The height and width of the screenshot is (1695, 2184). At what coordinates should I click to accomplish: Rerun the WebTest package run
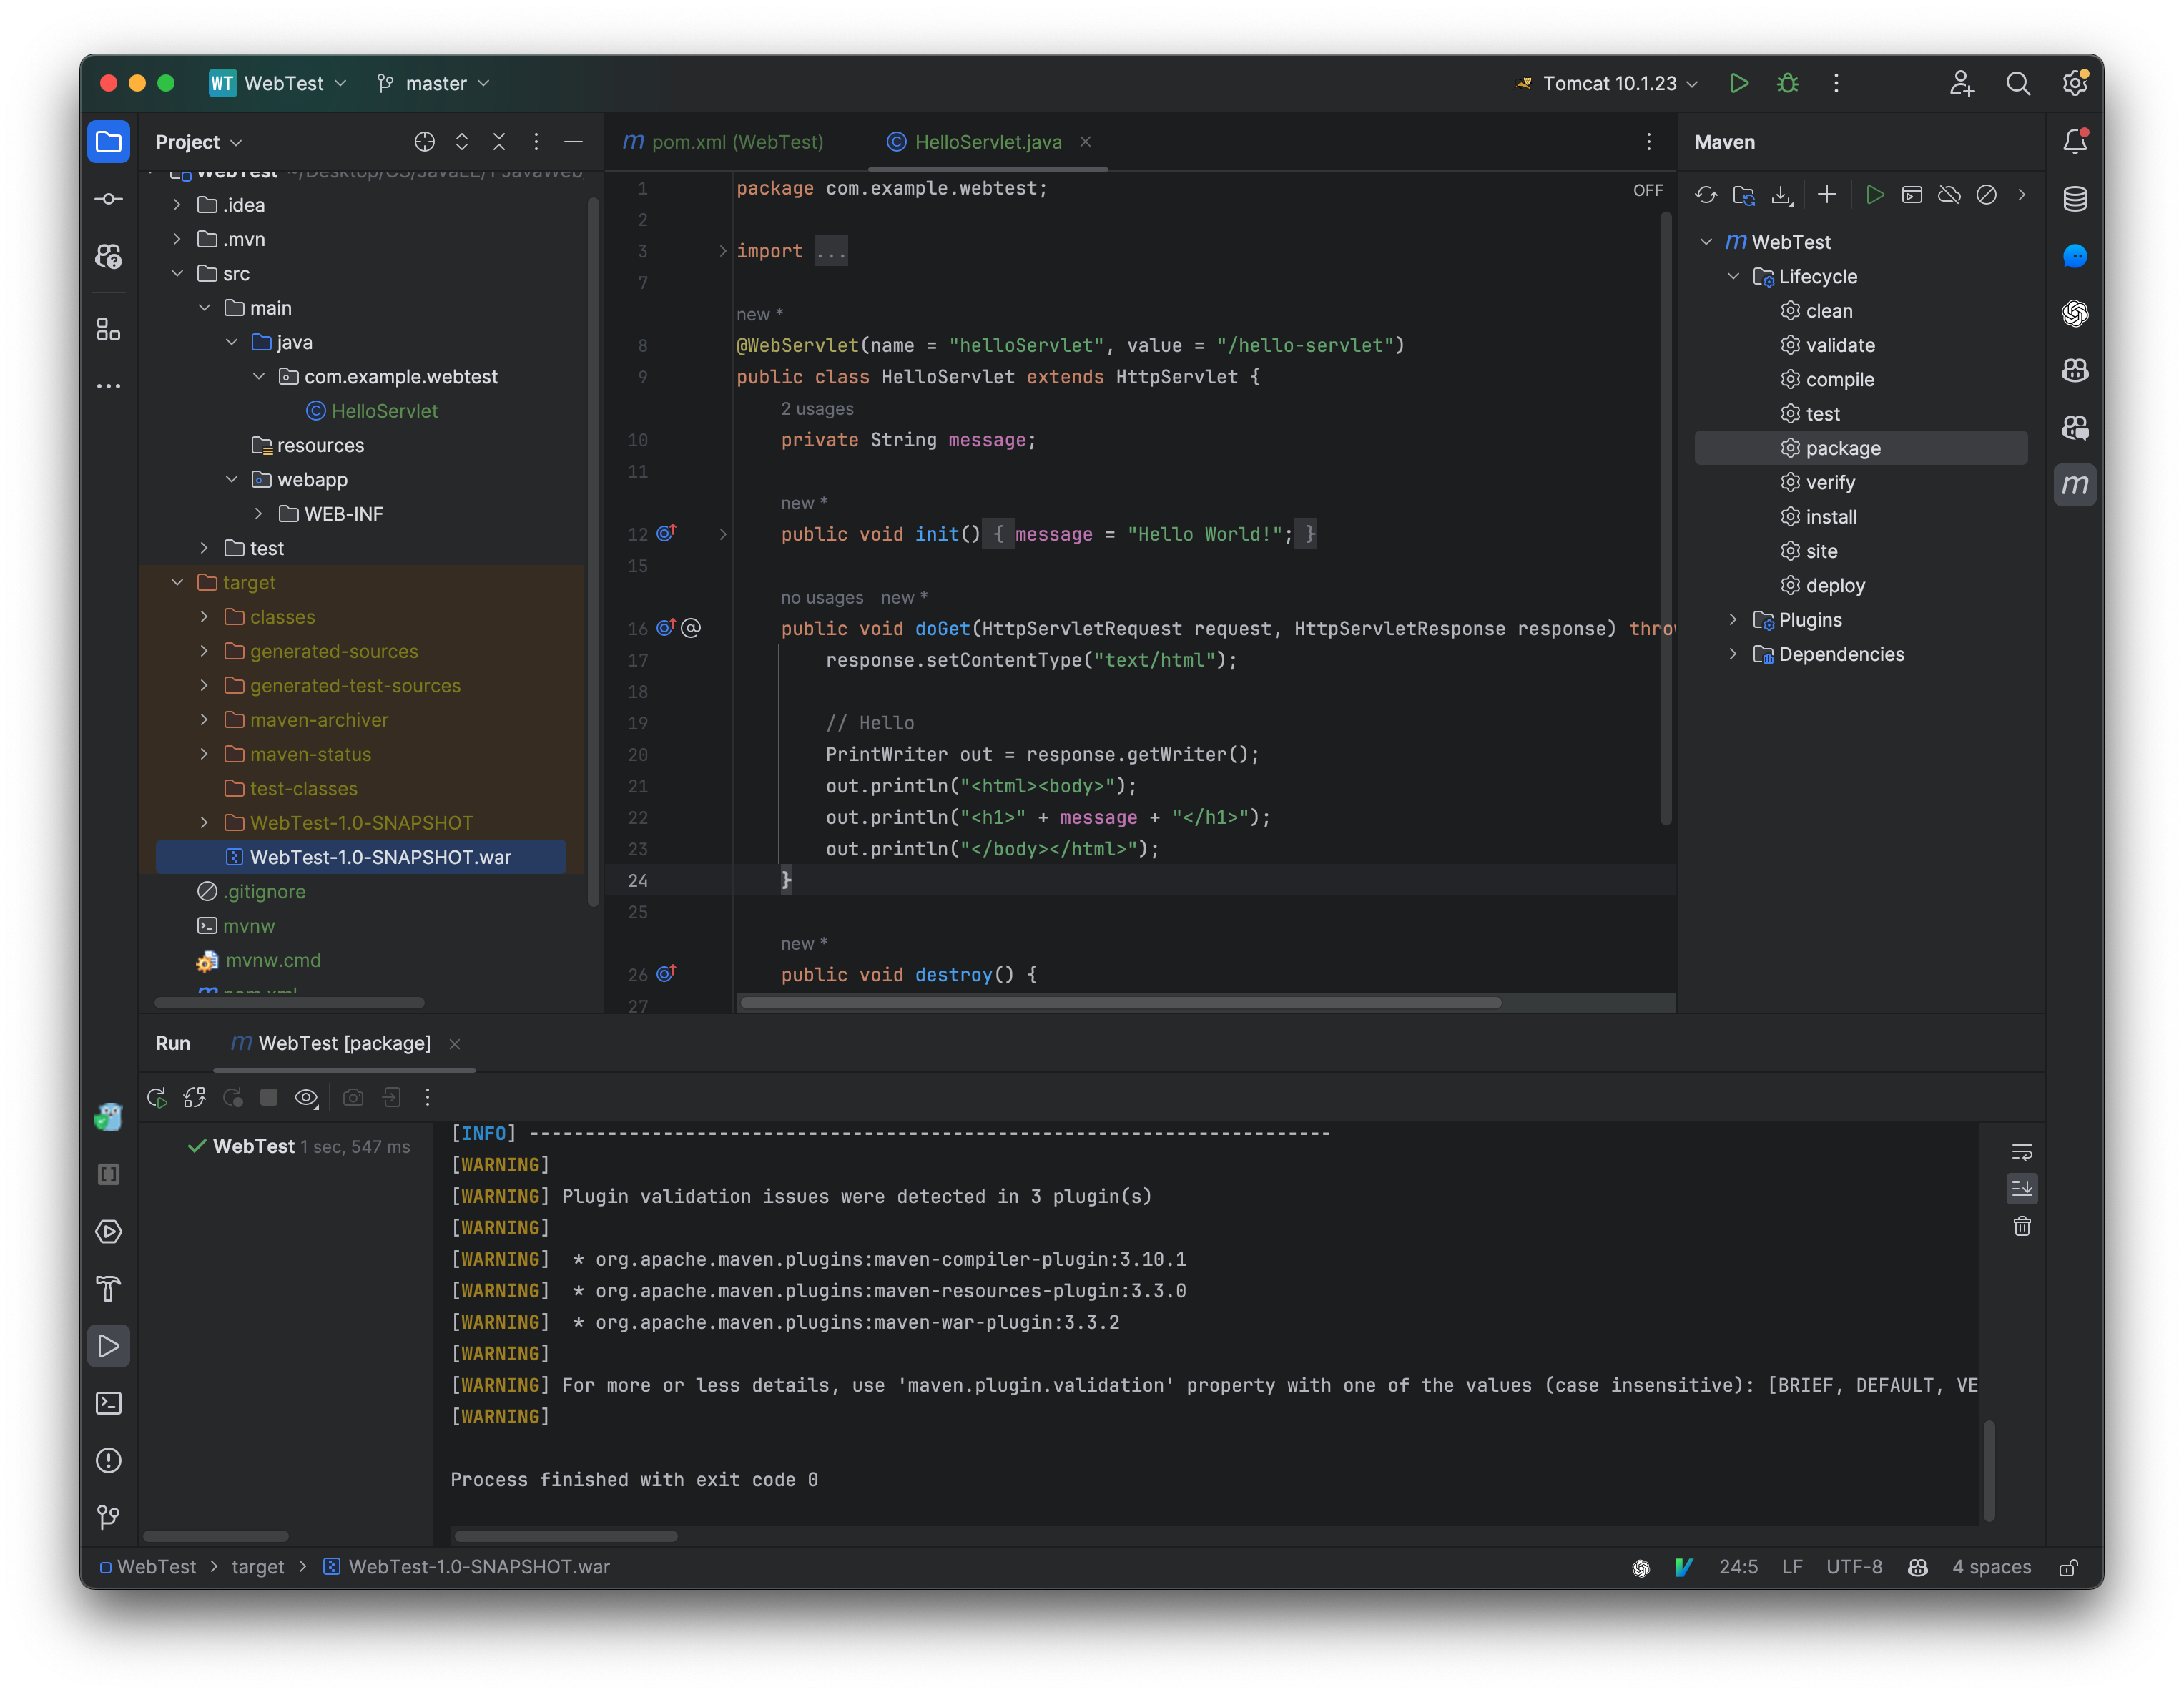[x=157, y=1097]
